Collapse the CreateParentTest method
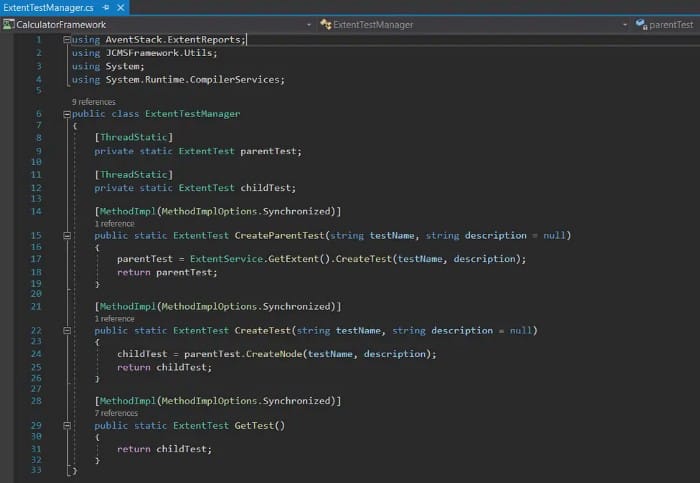Image resolution: width=700 pixels, height=483 pixels. pos(67,236)
